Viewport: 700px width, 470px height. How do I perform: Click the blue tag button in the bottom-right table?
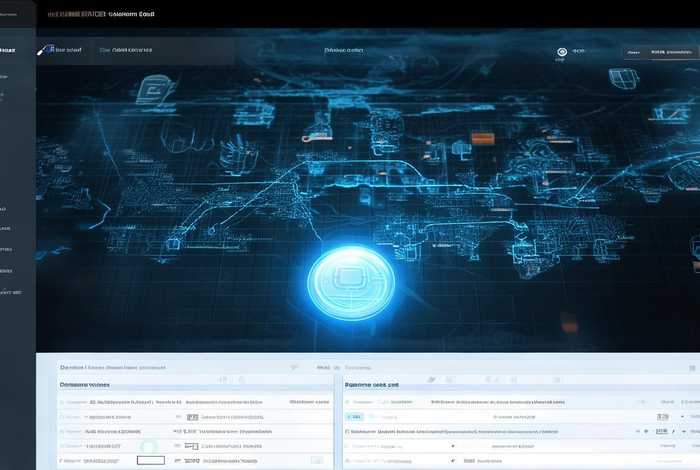point(354,415)
